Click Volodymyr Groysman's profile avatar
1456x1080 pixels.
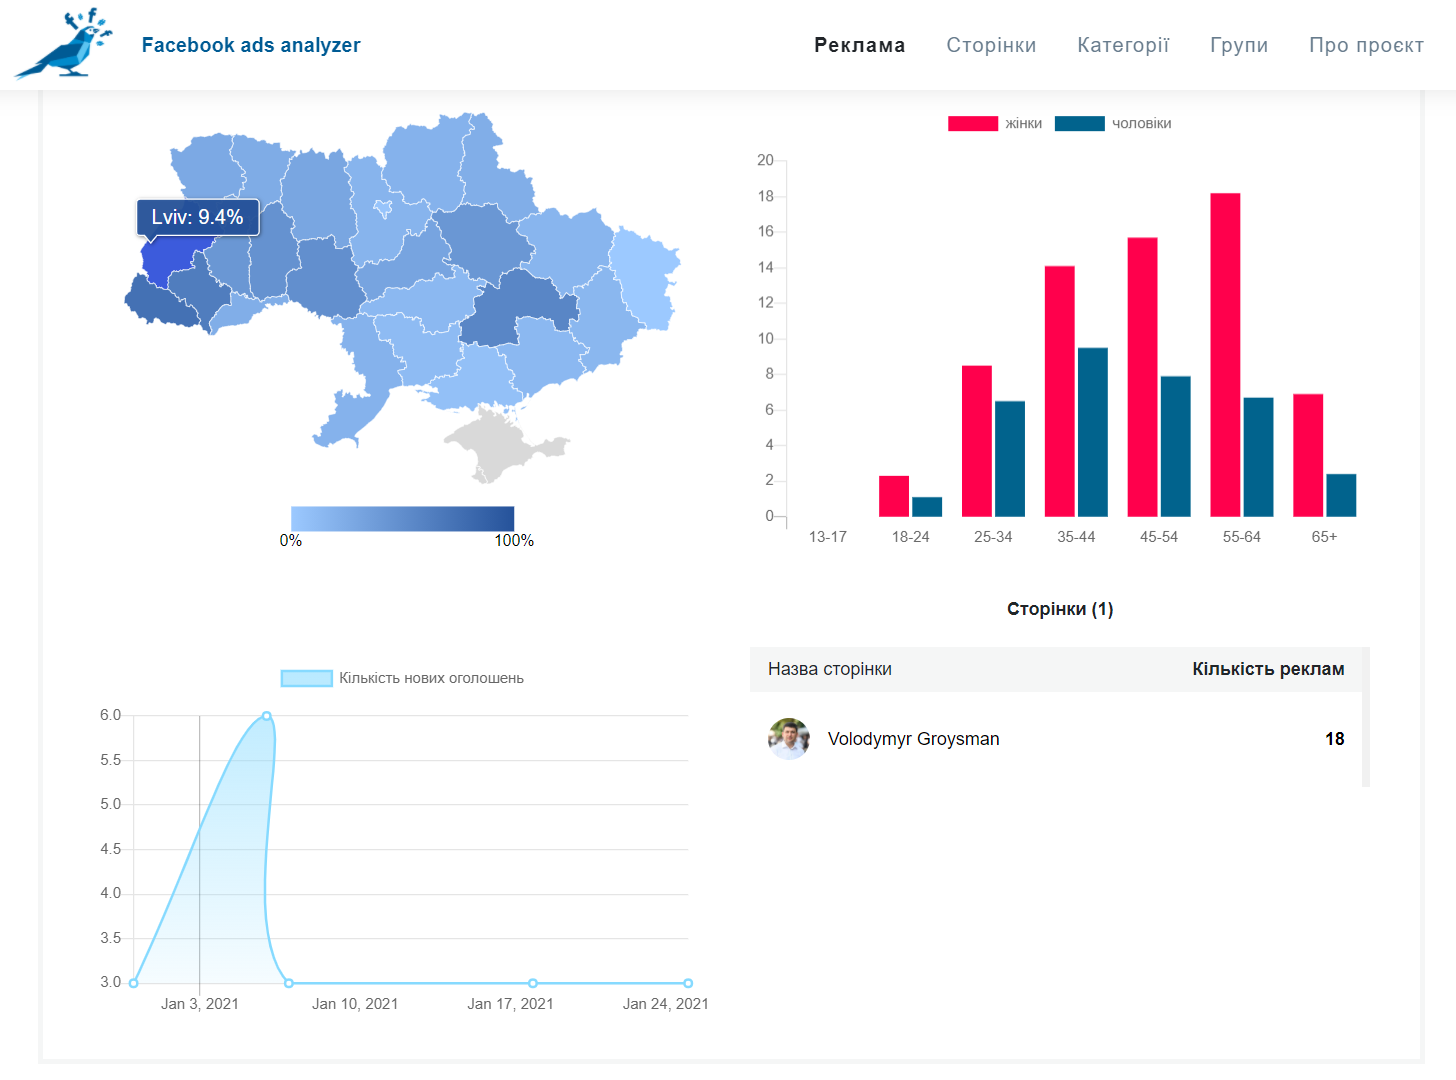click(x=789, y=739)
